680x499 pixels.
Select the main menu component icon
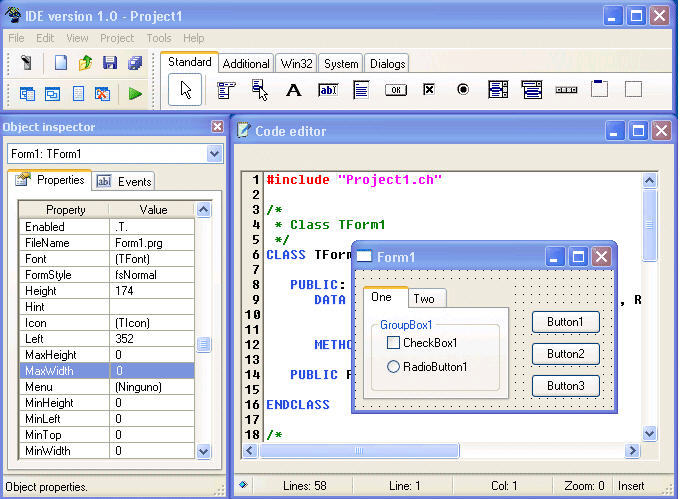[226, 90]
